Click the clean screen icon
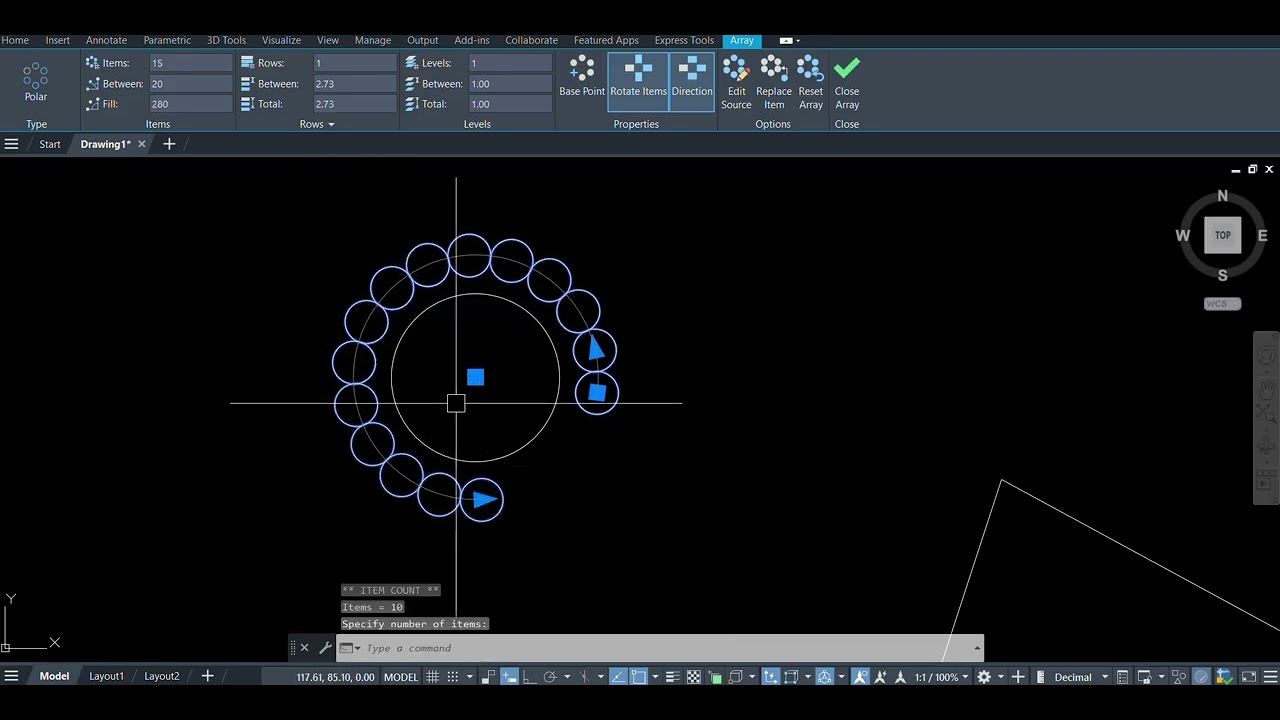This screenshot has height=720, width=1280. click(x=1248, y=677)
